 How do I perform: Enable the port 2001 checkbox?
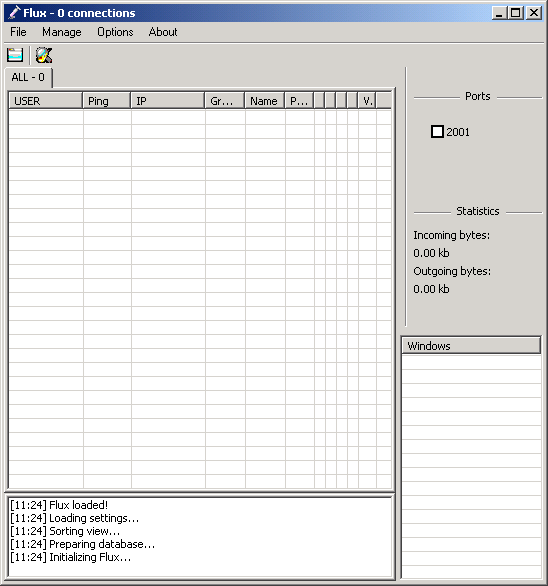pos(437,132)
